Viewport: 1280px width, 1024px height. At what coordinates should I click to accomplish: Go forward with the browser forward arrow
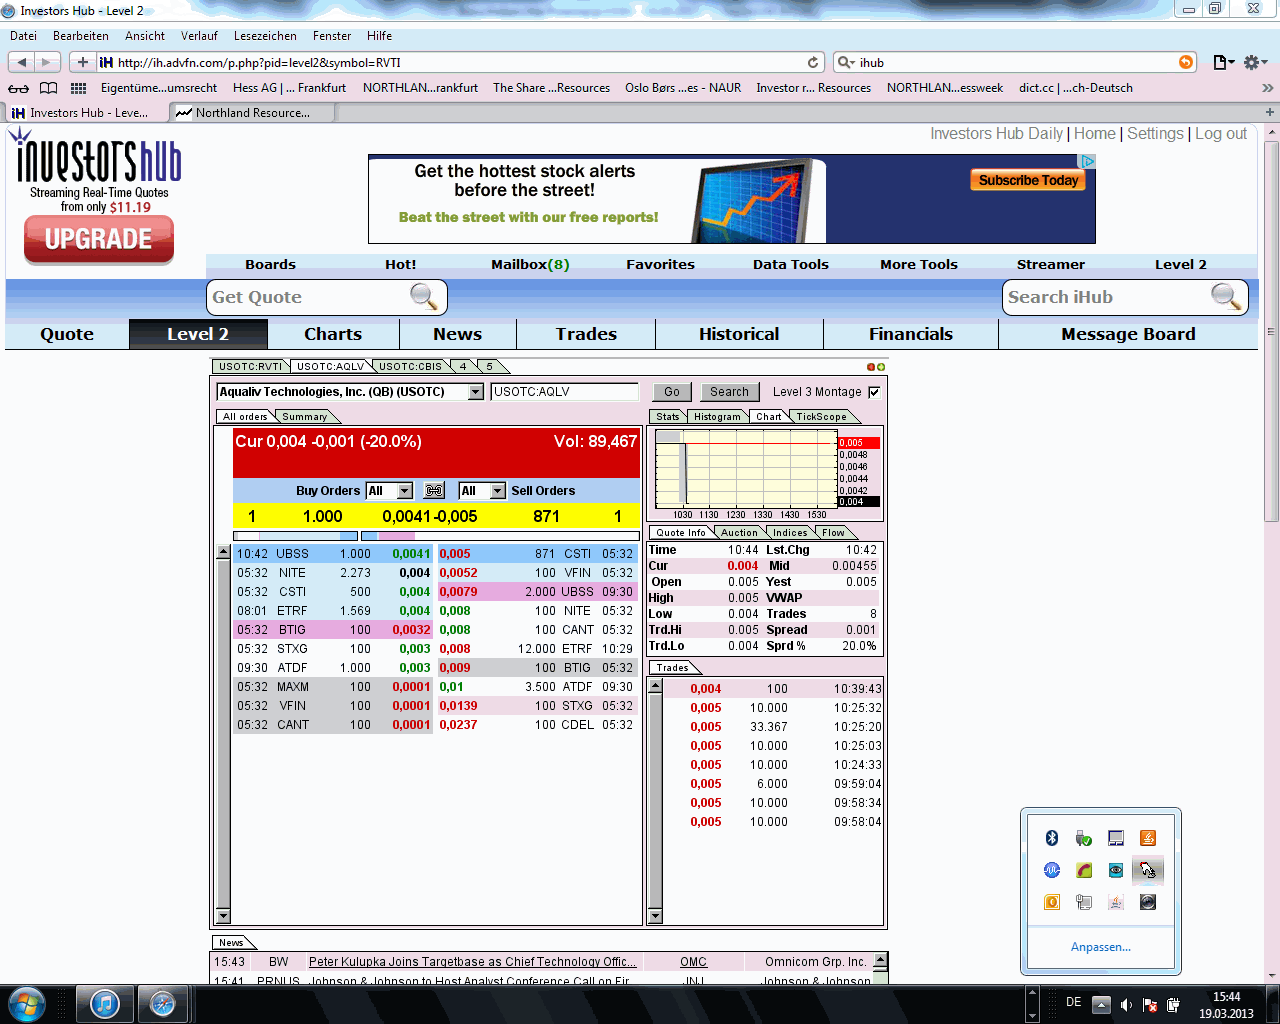47,62
